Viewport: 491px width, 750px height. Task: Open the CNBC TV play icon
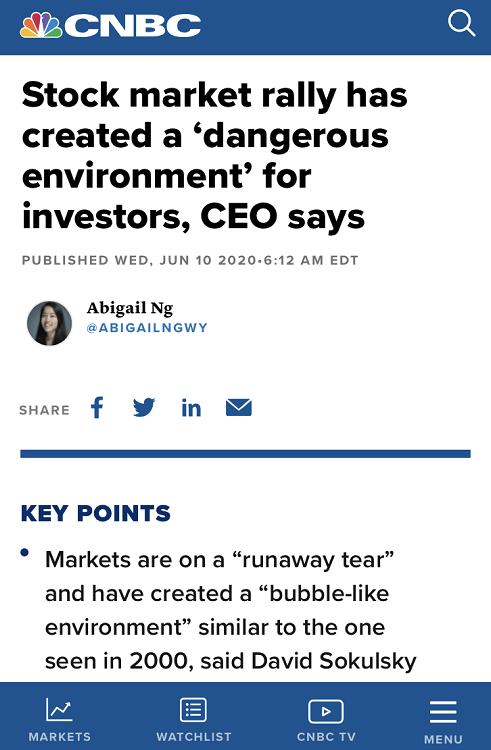click(x=326, y=711)
